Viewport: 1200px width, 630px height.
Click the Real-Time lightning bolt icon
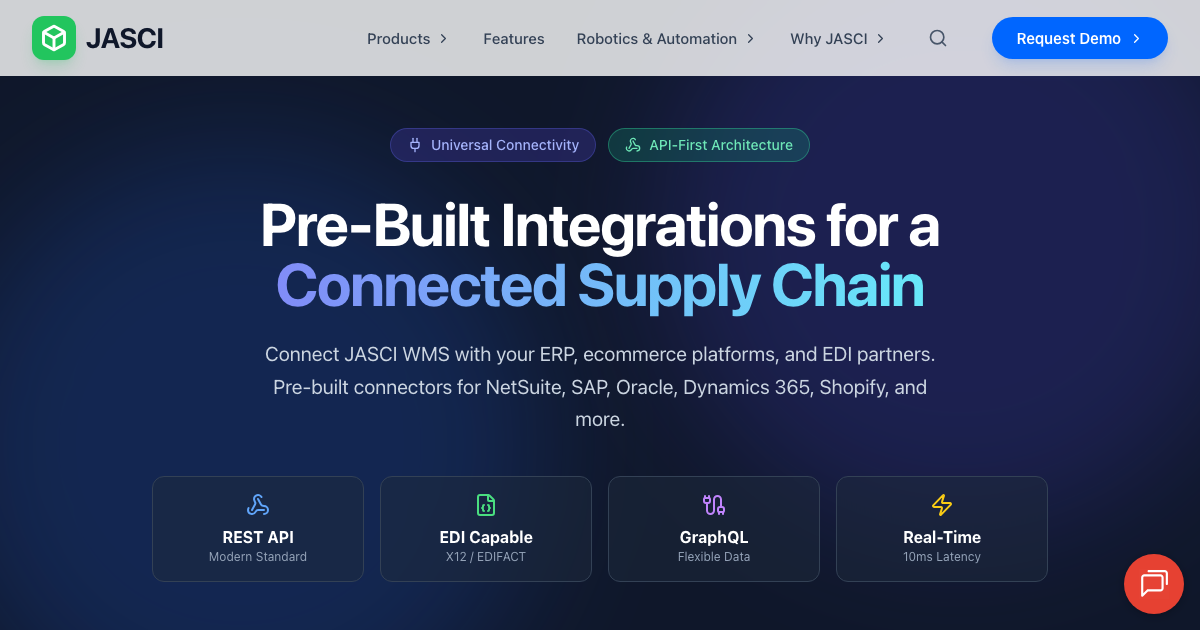[941, 504]
